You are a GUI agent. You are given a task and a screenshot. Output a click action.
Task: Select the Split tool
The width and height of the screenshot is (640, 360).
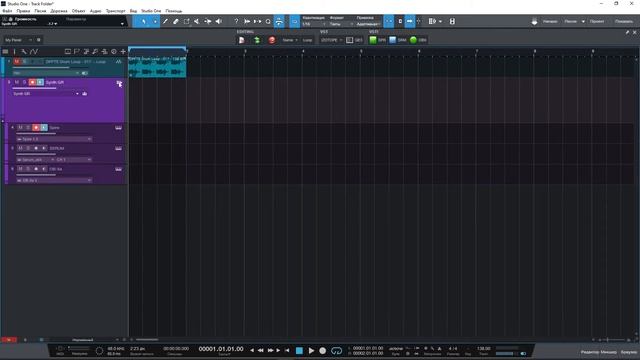187,21
